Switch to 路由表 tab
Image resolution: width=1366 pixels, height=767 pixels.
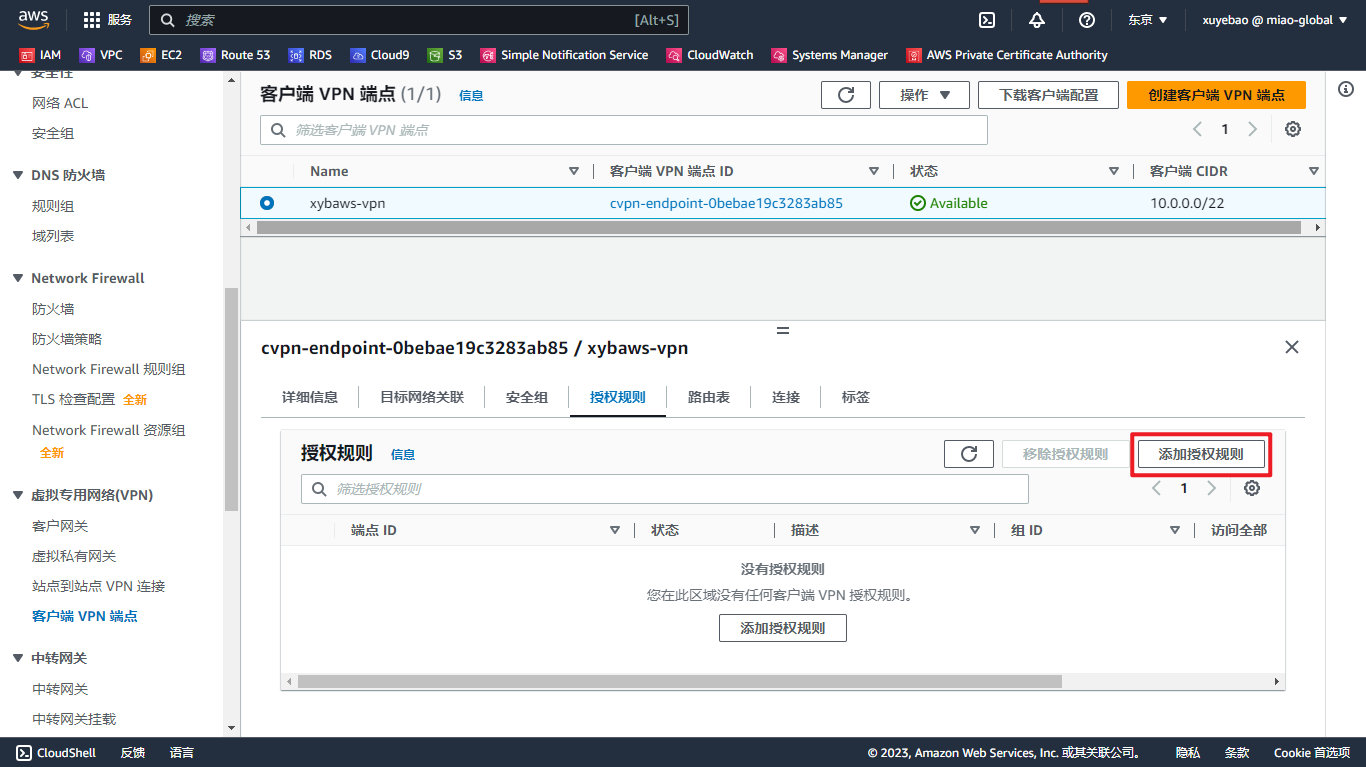tap(709, 397)
